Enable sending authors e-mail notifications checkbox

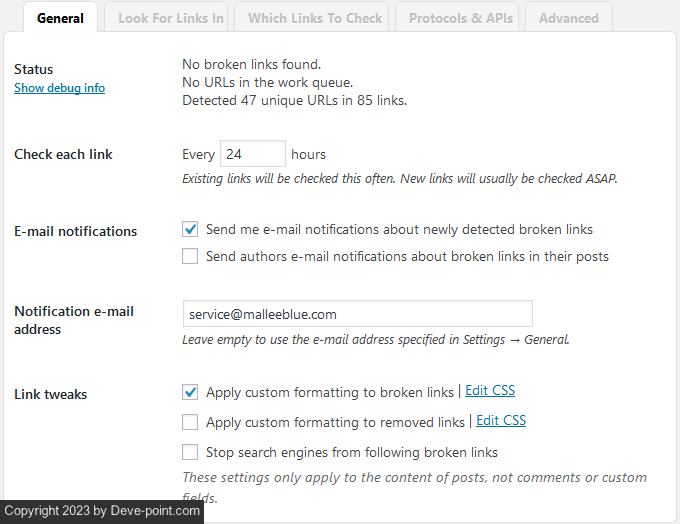click(x=190, y=256)
